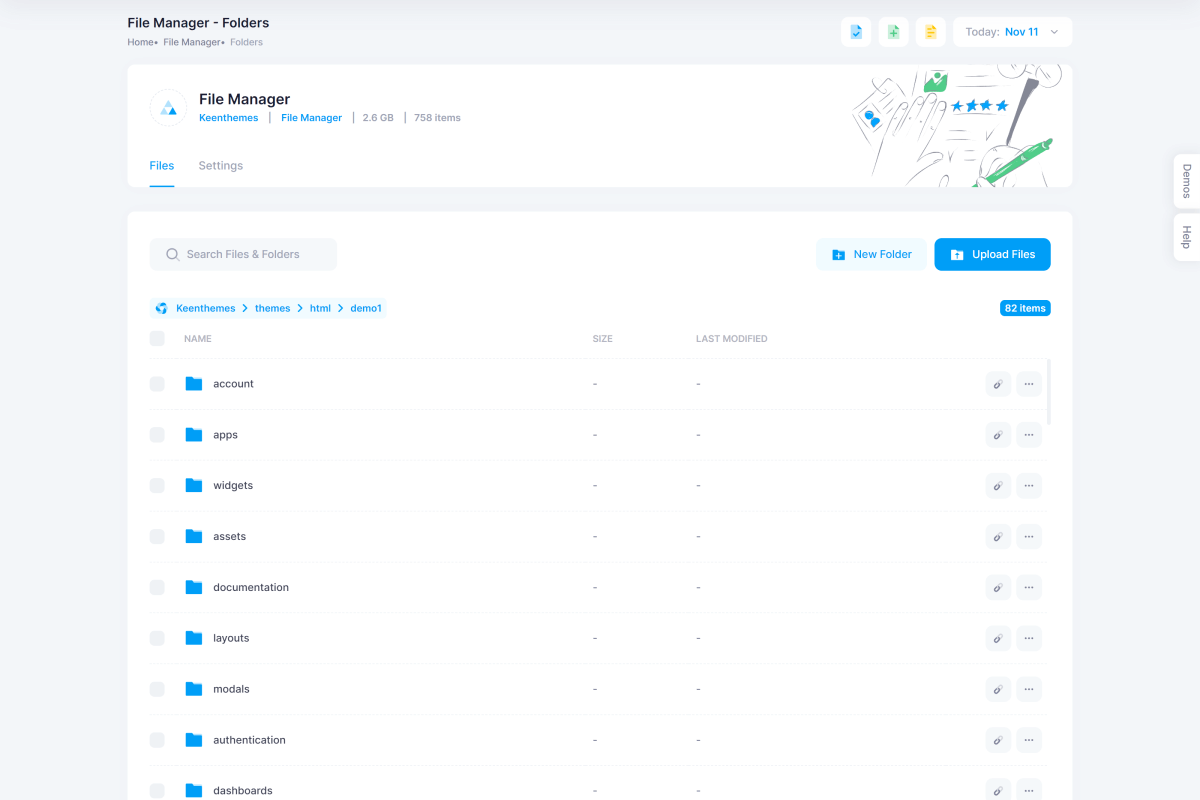Select the checkbox for modals folder
The height and width of the screenshot is (800, 1200).
click(157, 689)
